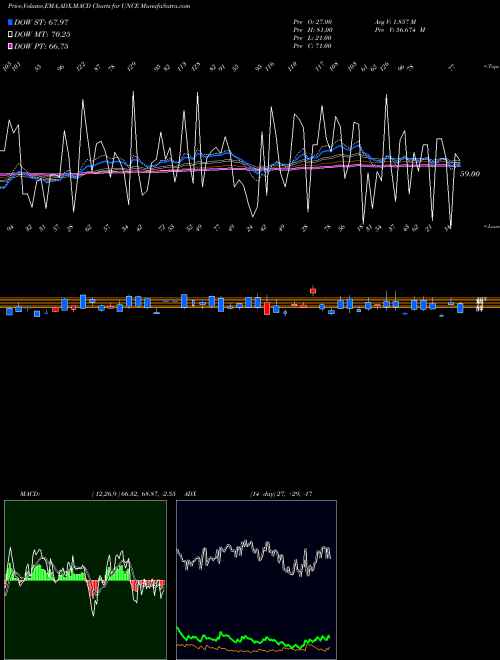Click the lone red candlestick above the orange band

(x=313, y=290)
